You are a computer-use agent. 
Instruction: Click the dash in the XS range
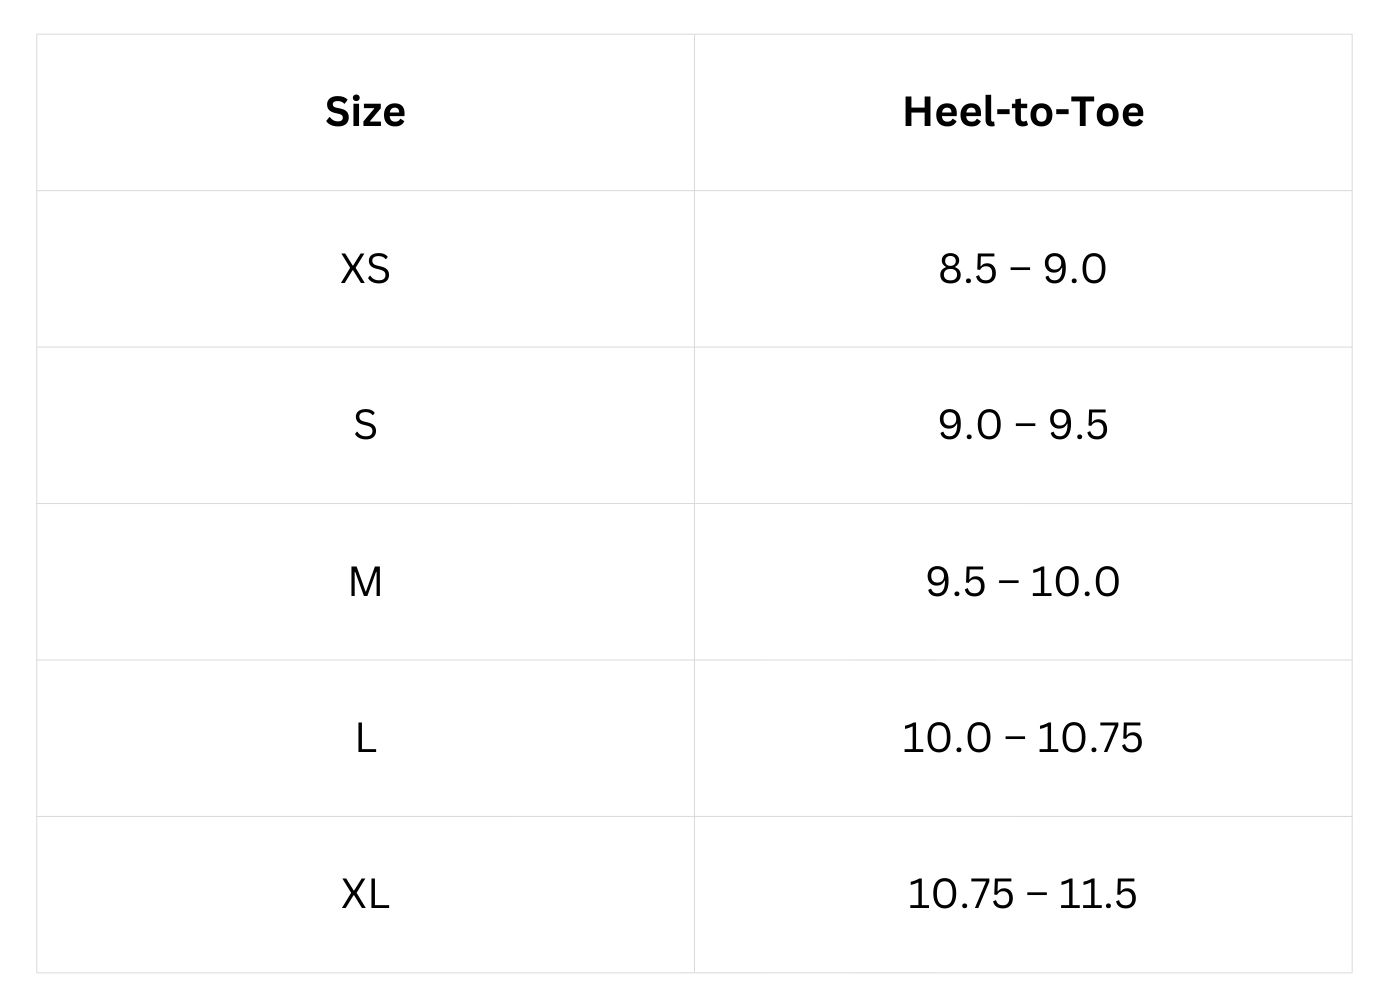click(1021, 270)
